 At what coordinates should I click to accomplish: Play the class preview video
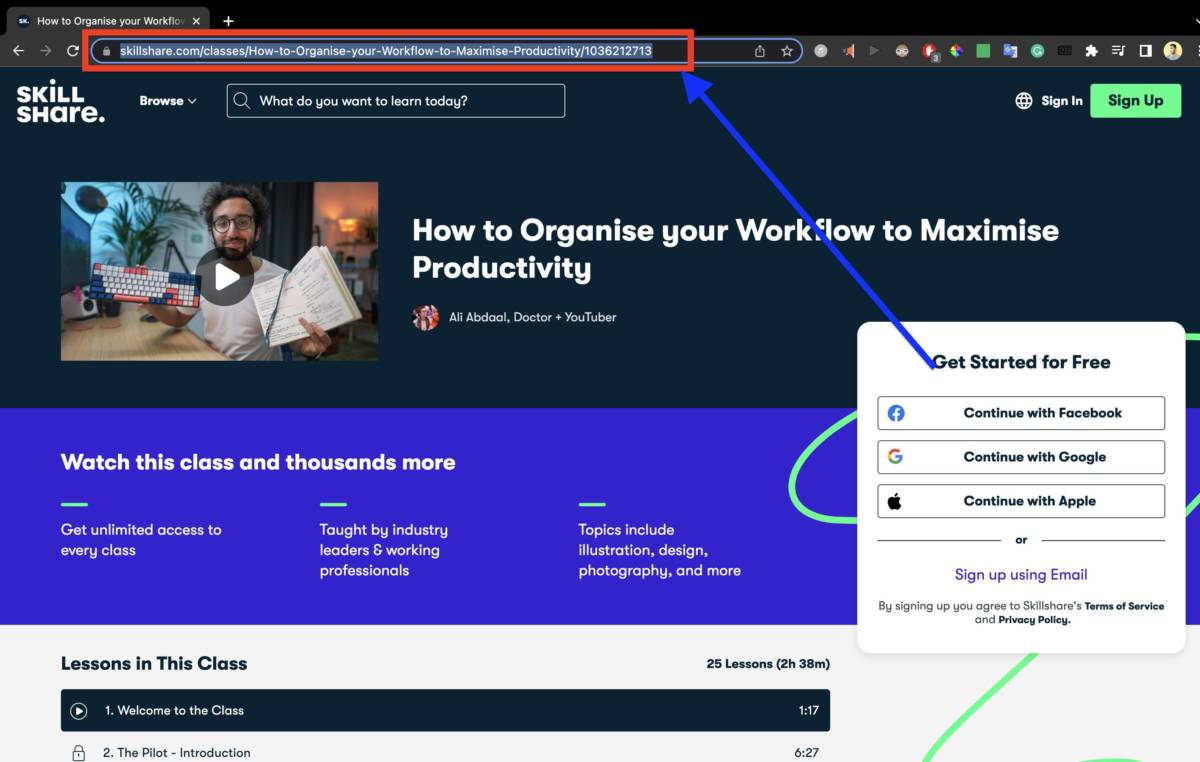(x=224, y=277)
